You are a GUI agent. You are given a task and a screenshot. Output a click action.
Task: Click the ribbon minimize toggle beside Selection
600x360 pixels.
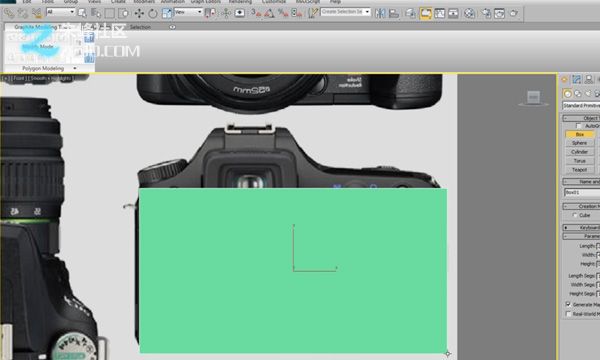[x=173, y=27]
